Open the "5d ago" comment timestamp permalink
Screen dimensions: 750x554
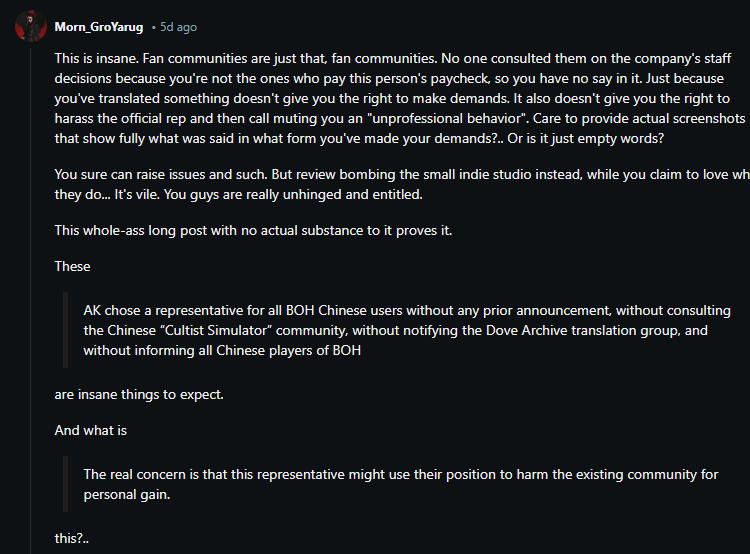[178, 27]
